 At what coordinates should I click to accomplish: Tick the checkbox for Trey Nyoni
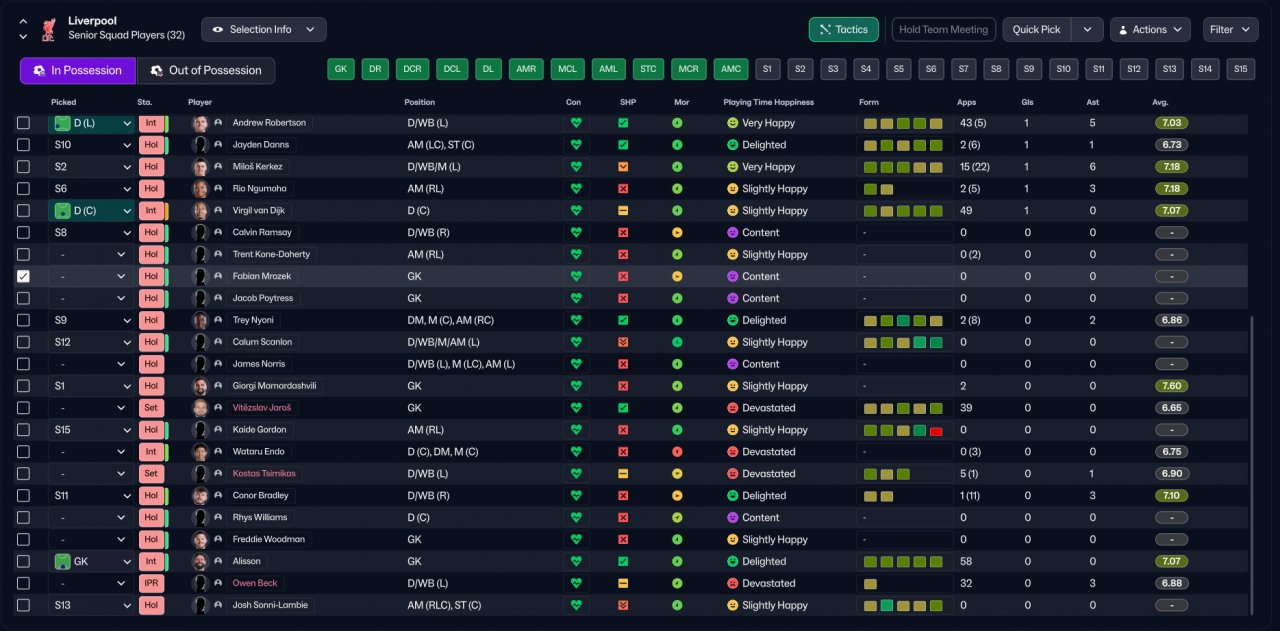pos(24,321)
